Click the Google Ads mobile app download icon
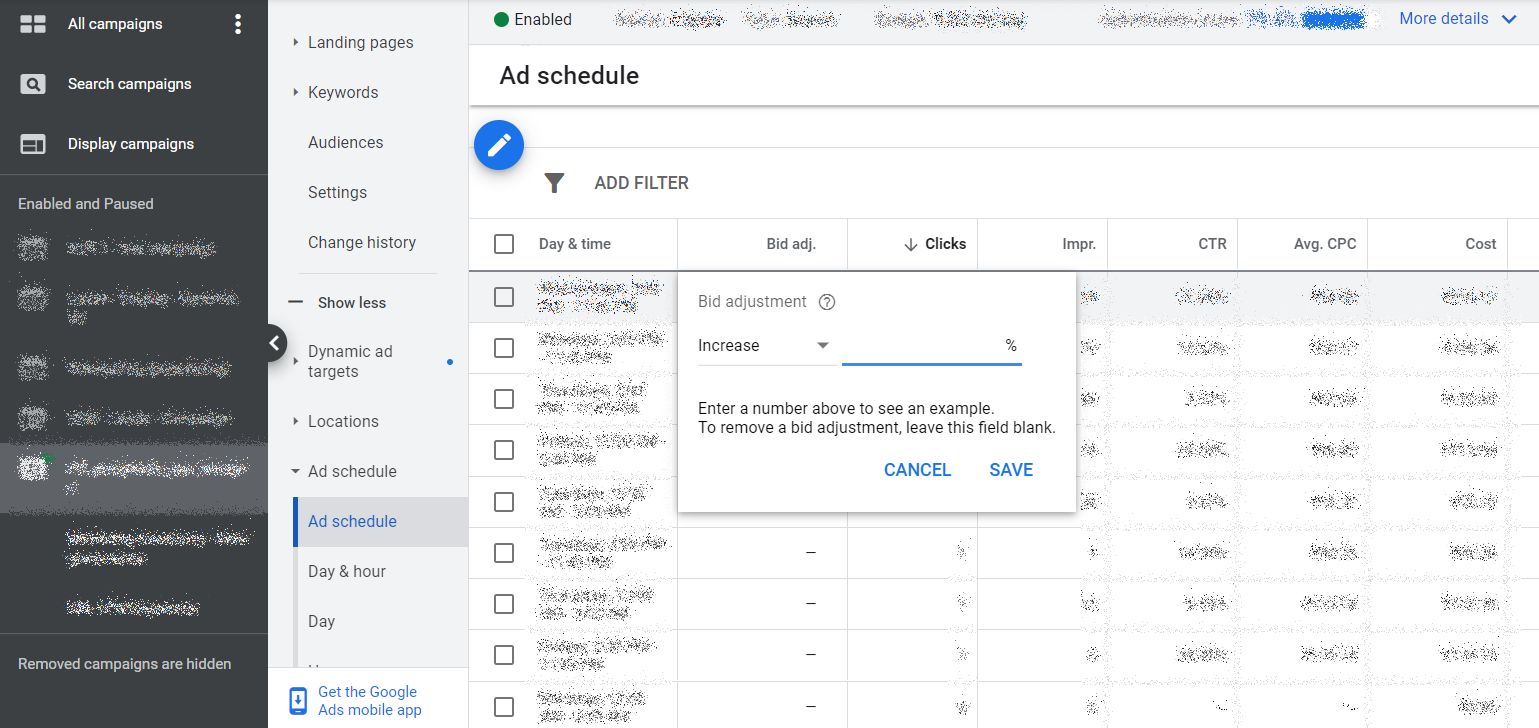 click(x=297, y=700)
